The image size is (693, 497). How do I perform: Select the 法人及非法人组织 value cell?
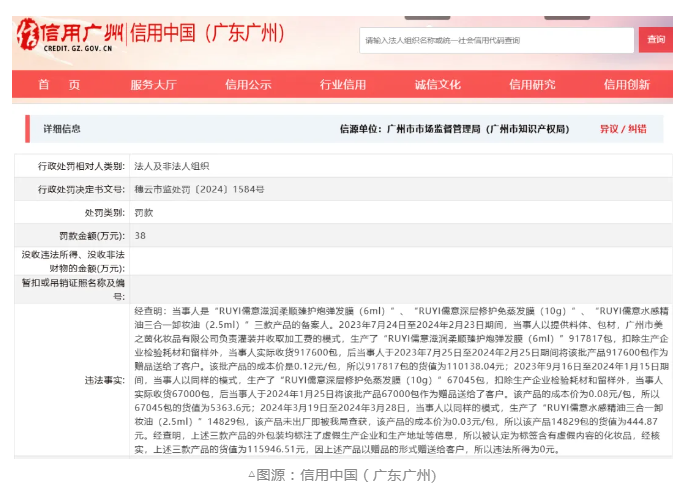171,166
